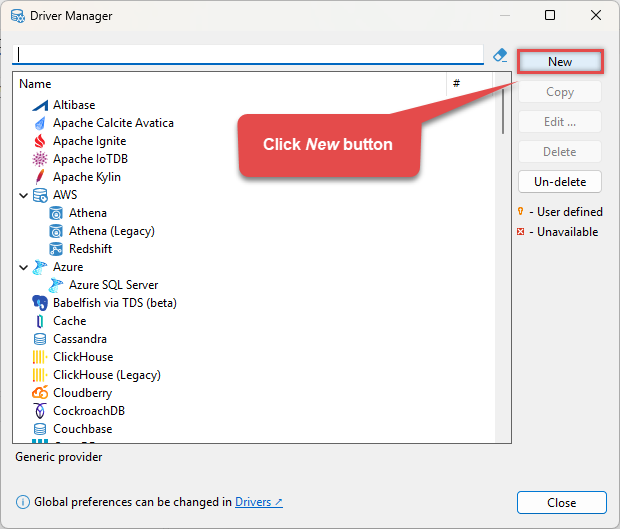Select the Cache driver text
620x529 pixels.
point(70,321)
